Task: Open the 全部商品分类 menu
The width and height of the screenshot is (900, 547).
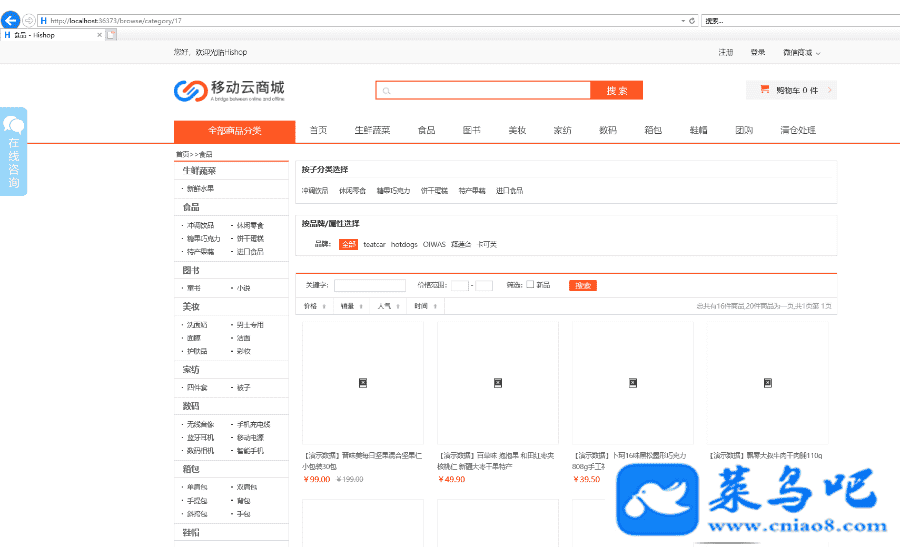Action: click(234, 131)
